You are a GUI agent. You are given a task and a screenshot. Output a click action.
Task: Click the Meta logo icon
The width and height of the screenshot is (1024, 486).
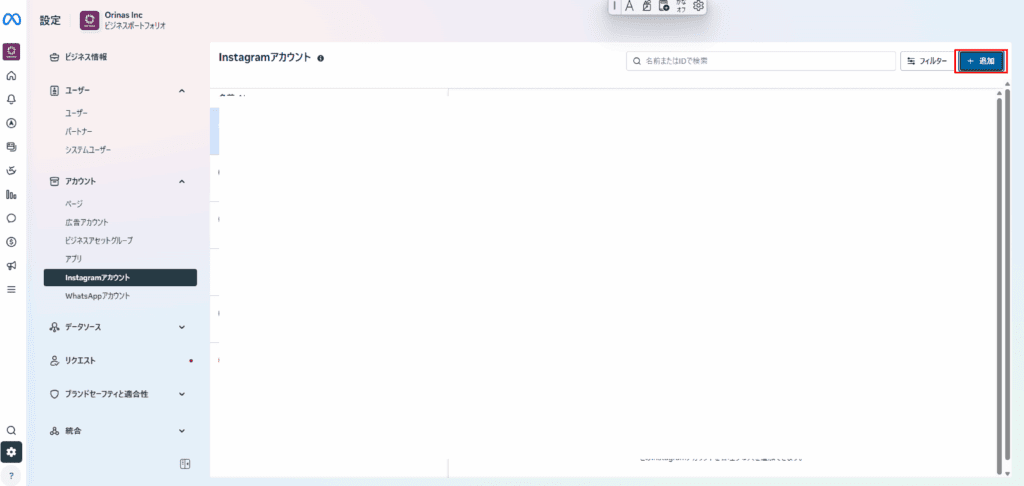tap(12, 19)
